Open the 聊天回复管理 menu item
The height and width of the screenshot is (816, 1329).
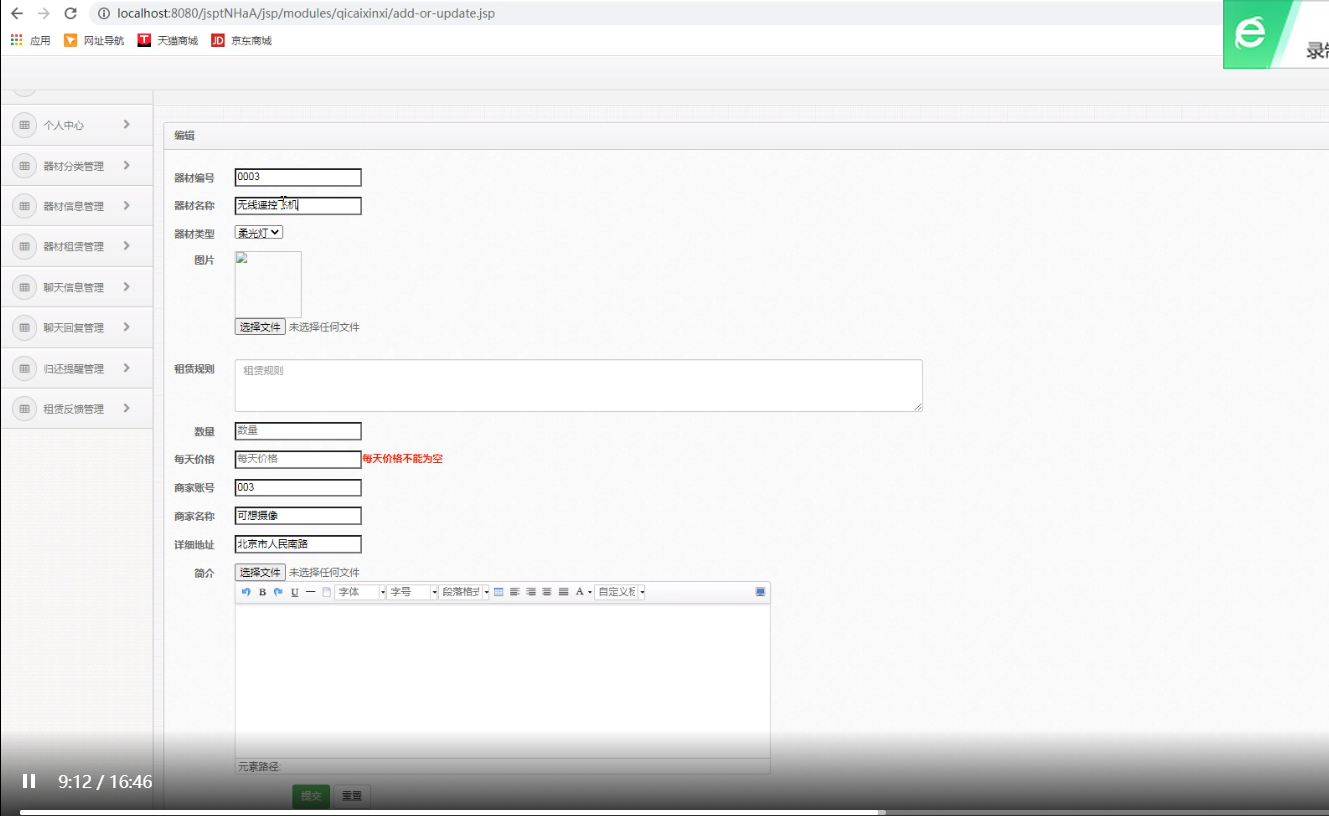(77, 327)
